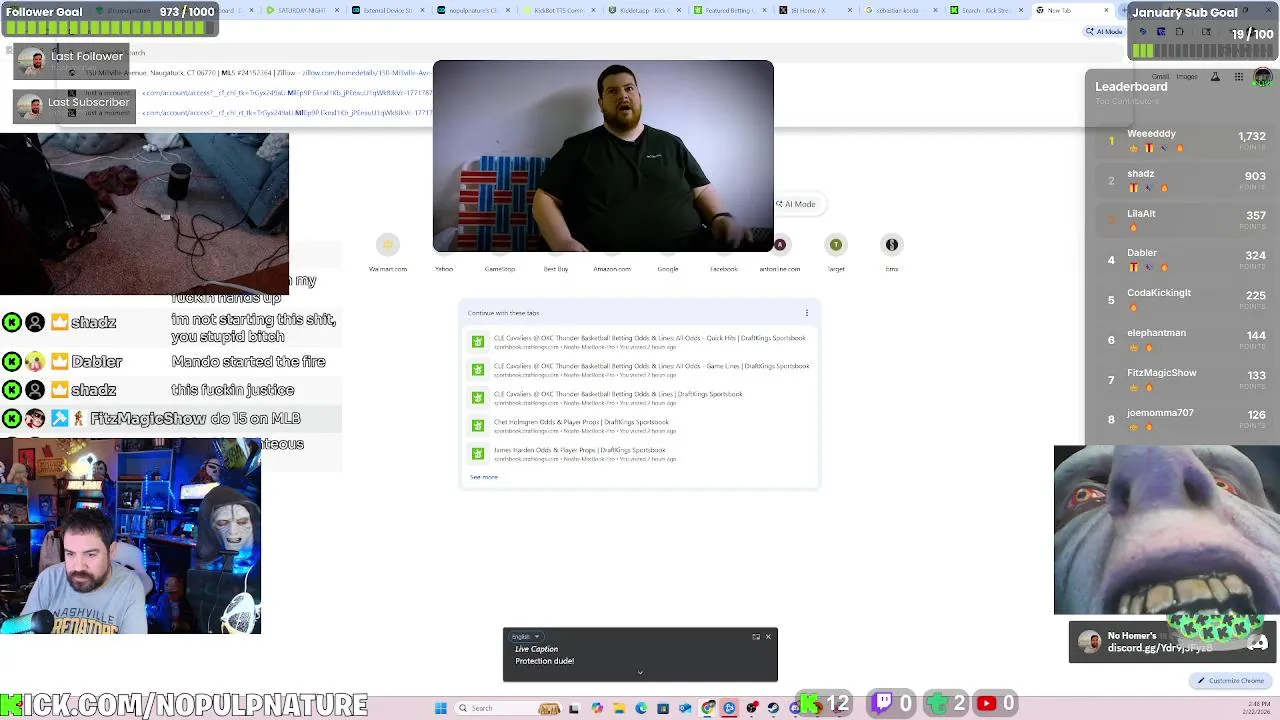Open the Windows Start menu

click(440, 708)
